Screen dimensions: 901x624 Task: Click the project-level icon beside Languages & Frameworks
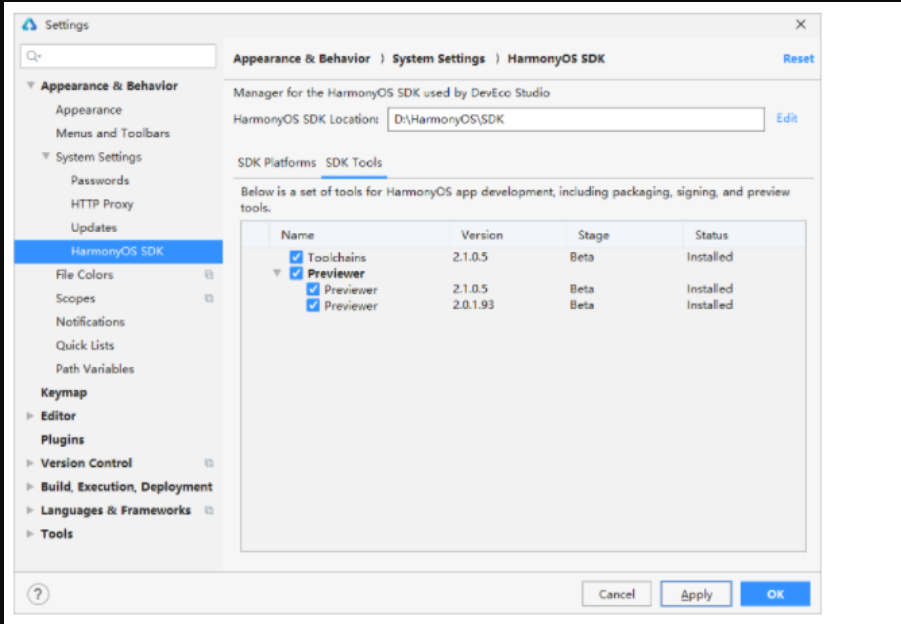(x=209, y=510)
